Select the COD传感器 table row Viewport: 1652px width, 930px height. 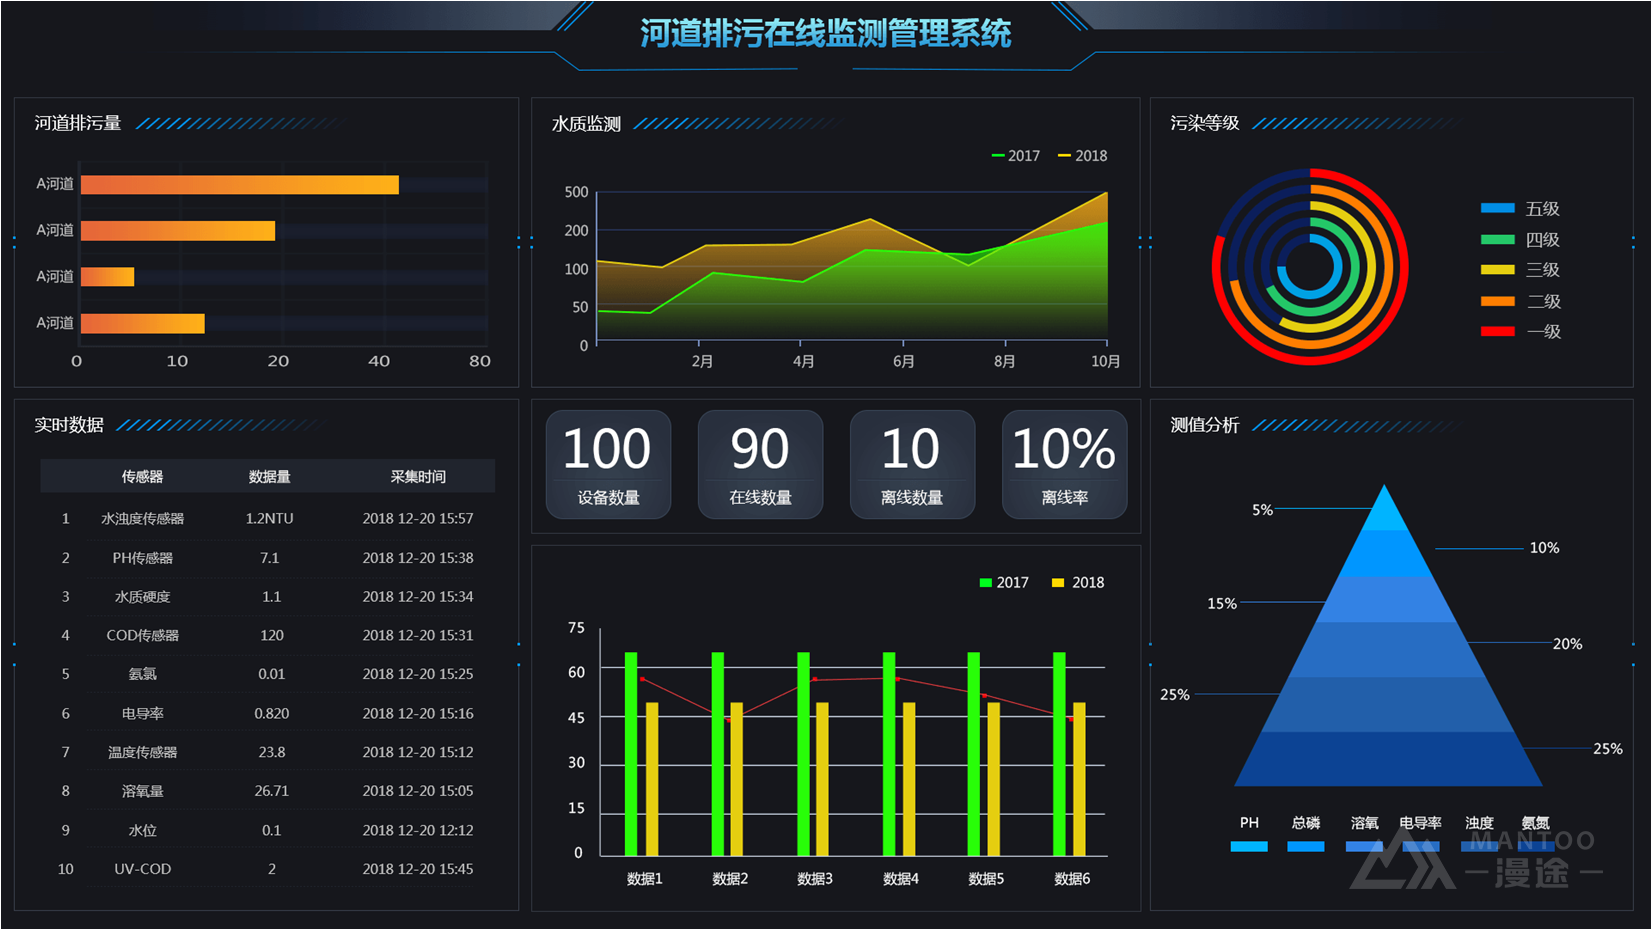pyautogui.click(x=267, y=636)
